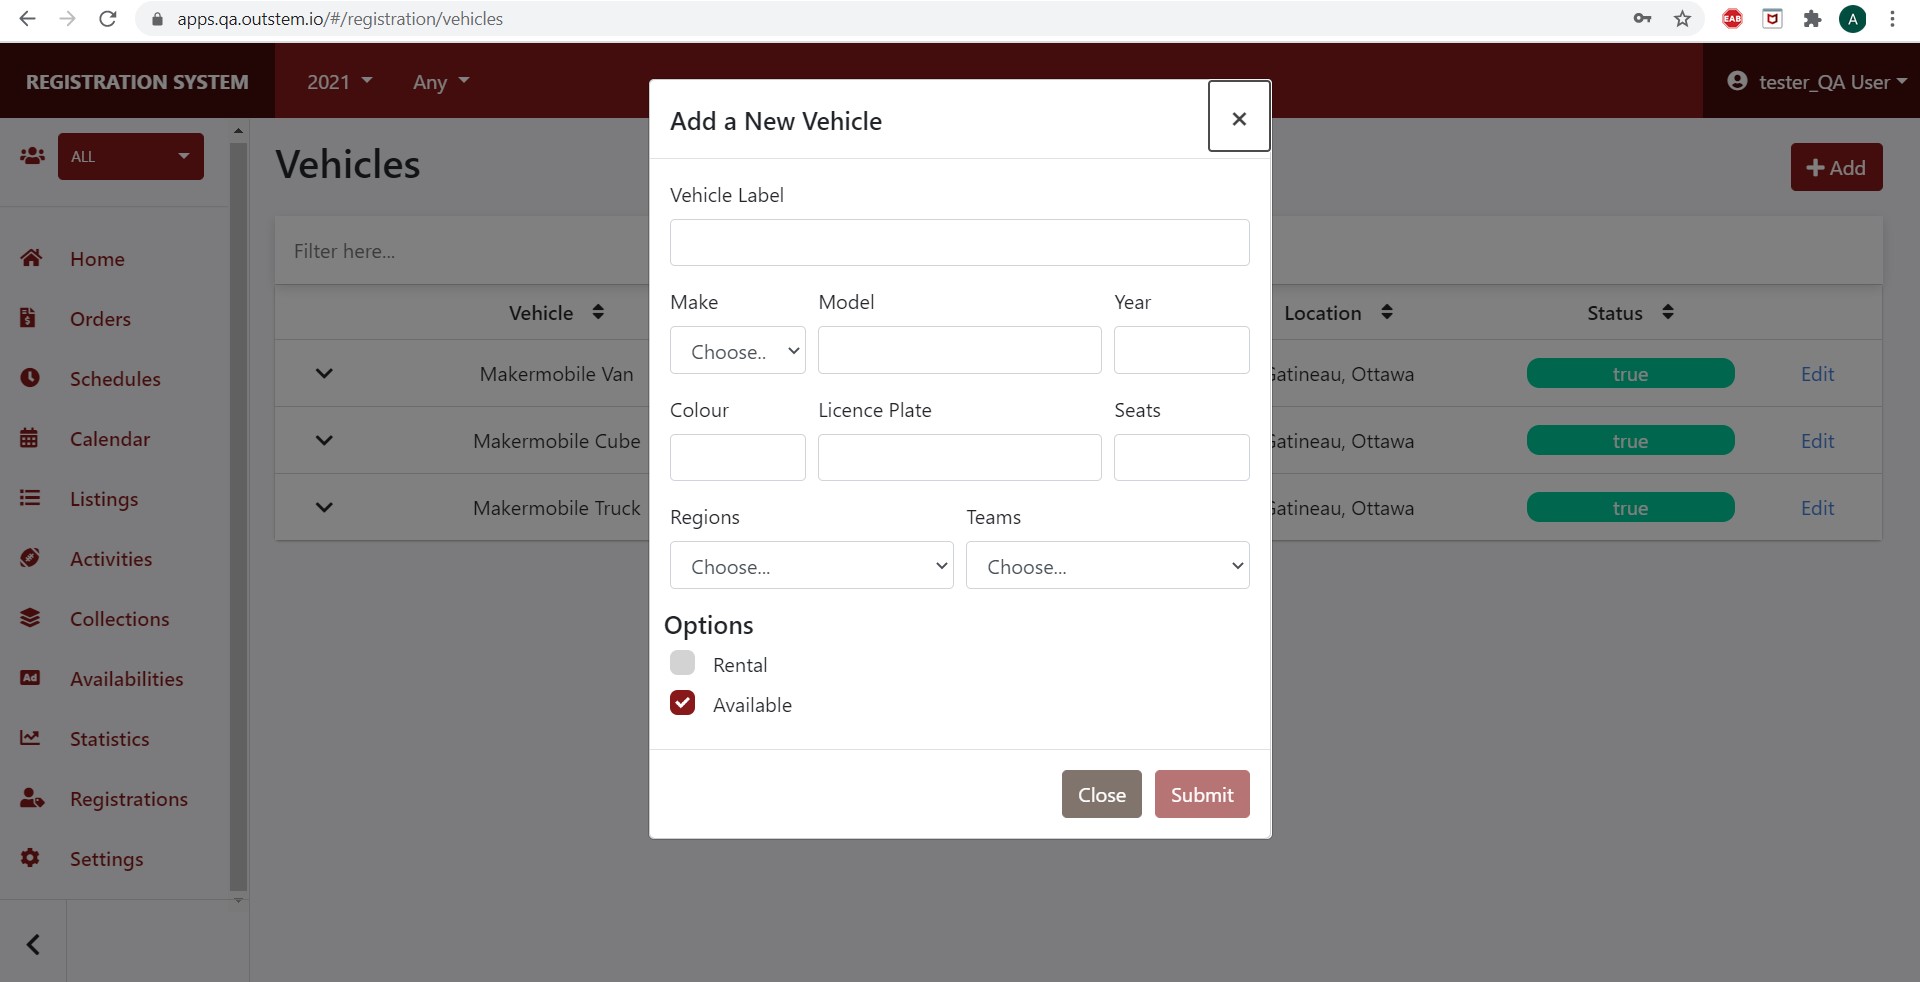
Task: Open the browser extensions puzzle icon
Action: (x=1812, y=19)
